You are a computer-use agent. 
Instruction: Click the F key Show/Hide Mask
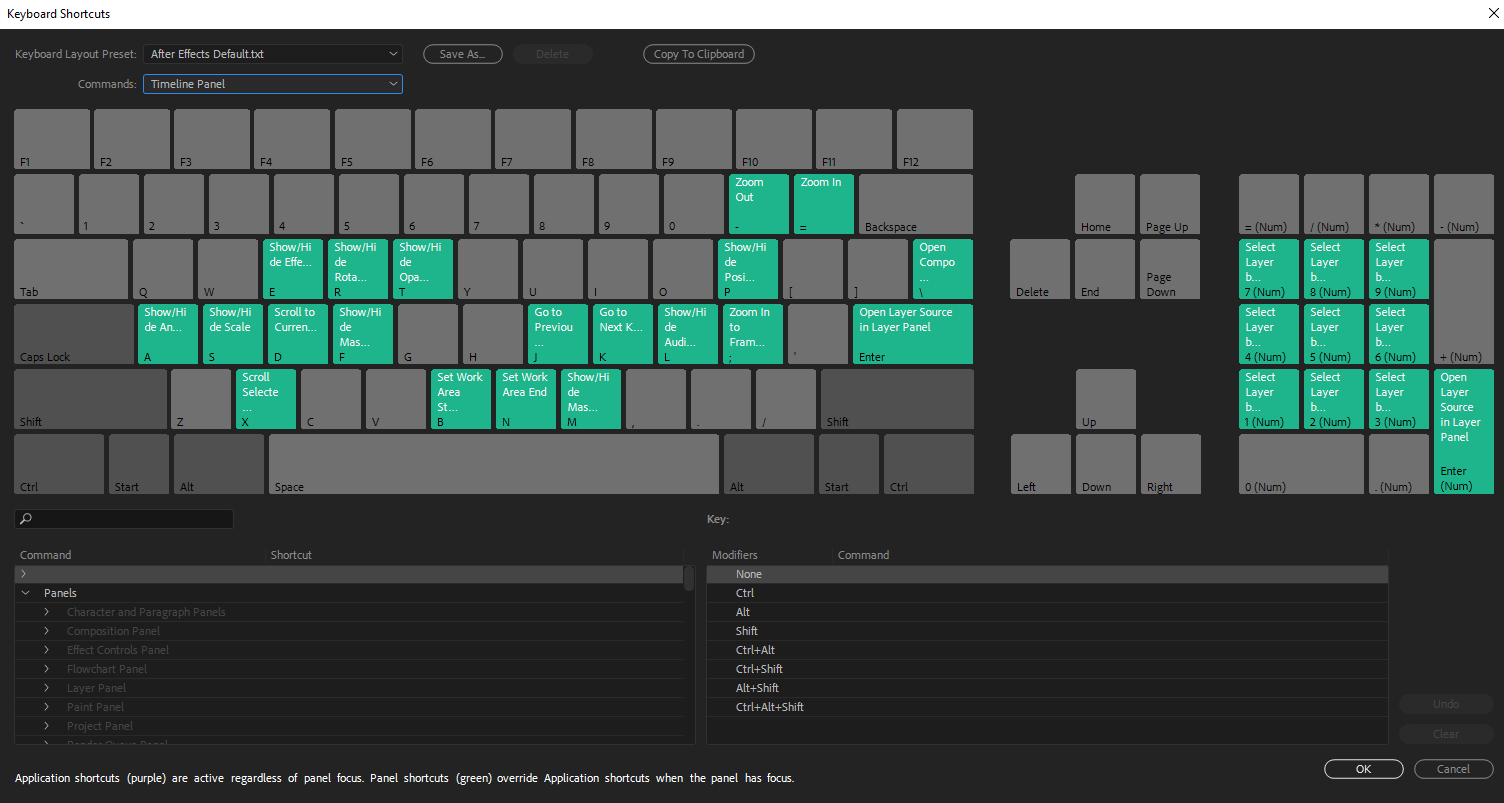[x=363, y=334]
